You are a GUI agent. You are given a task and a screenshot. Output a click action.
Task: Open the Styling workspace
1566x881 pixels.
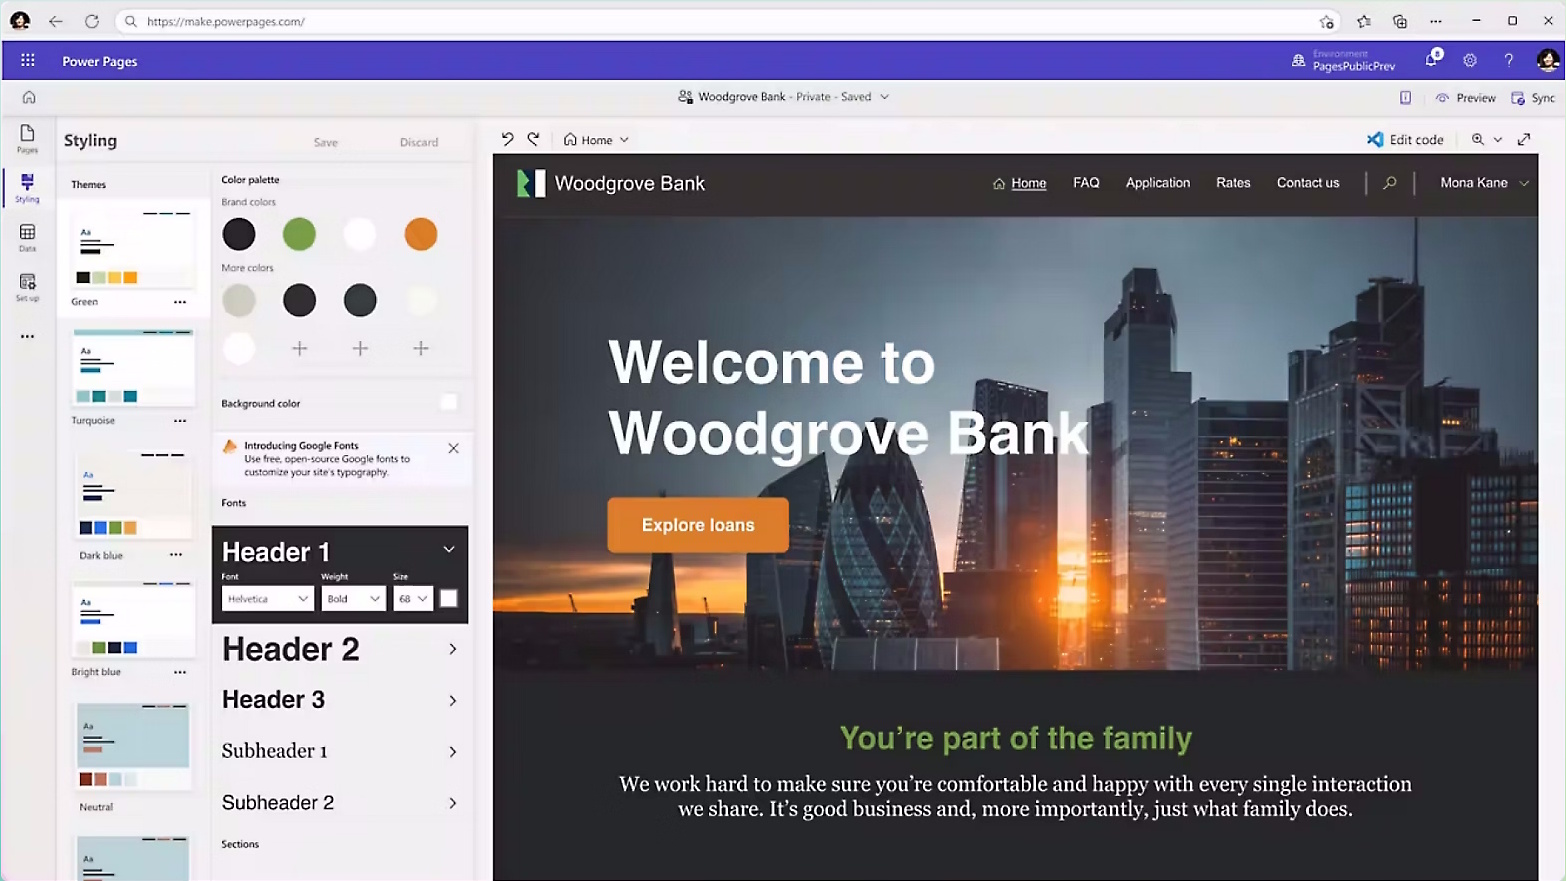pos(27,187)
